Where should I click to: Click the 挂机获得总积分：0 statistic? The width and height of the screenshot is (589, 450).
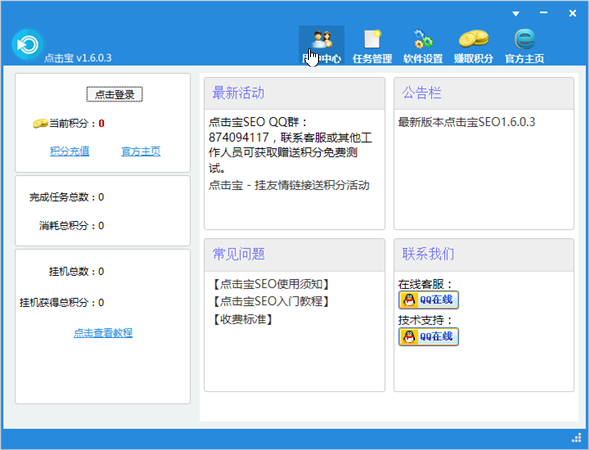pyautogui.click(x=62, y=302)
